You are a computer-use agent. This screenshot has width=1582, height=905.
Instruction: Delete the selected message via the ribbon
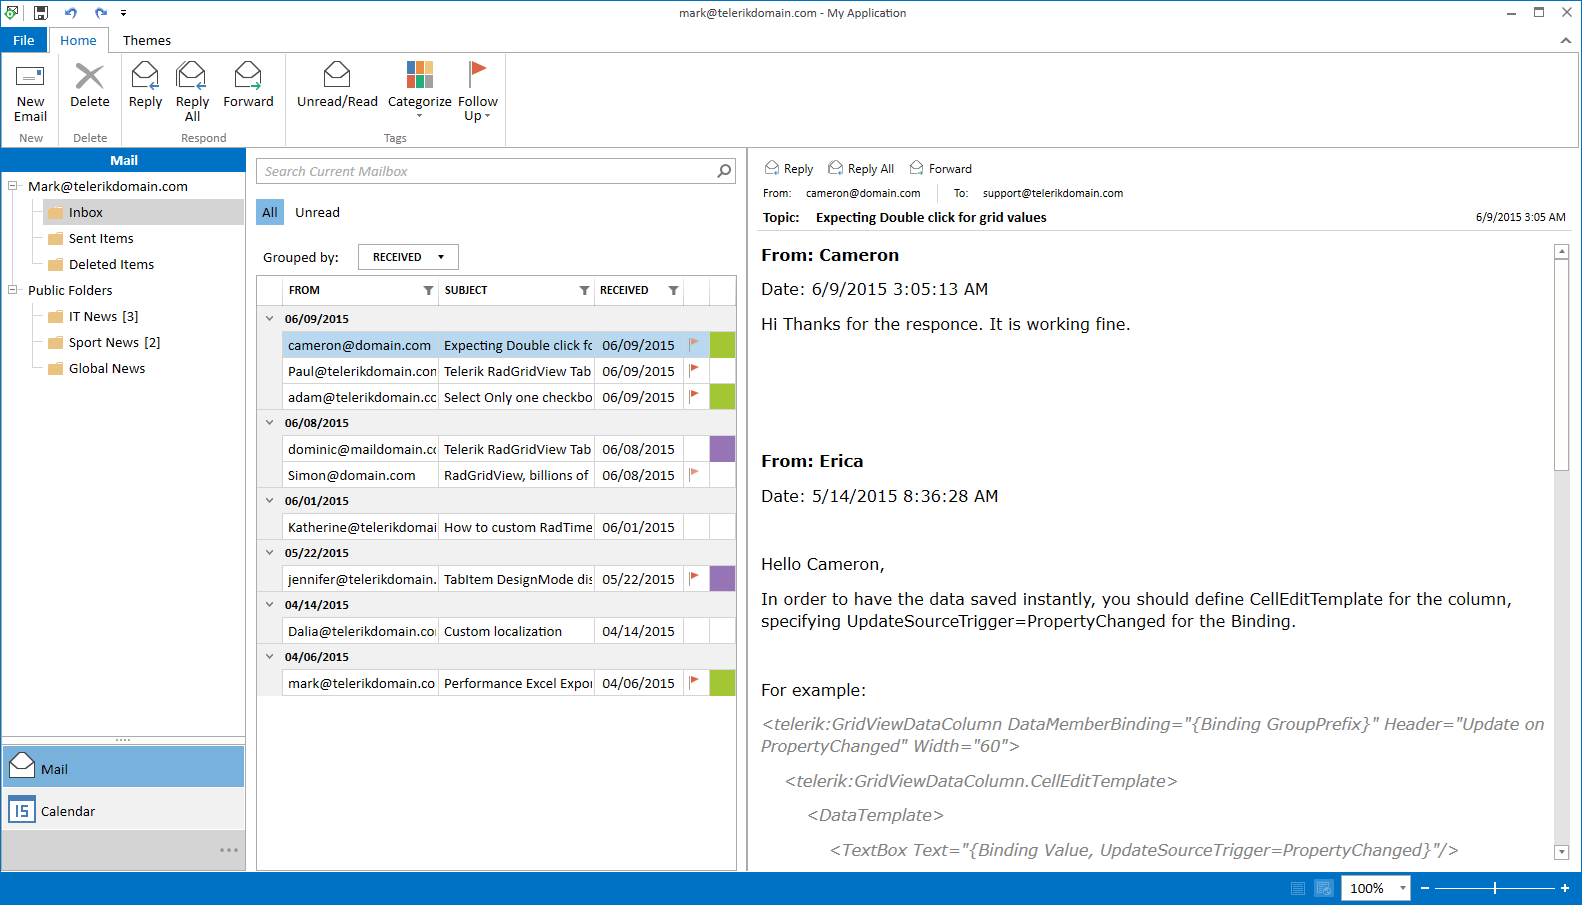coord(90,85)
